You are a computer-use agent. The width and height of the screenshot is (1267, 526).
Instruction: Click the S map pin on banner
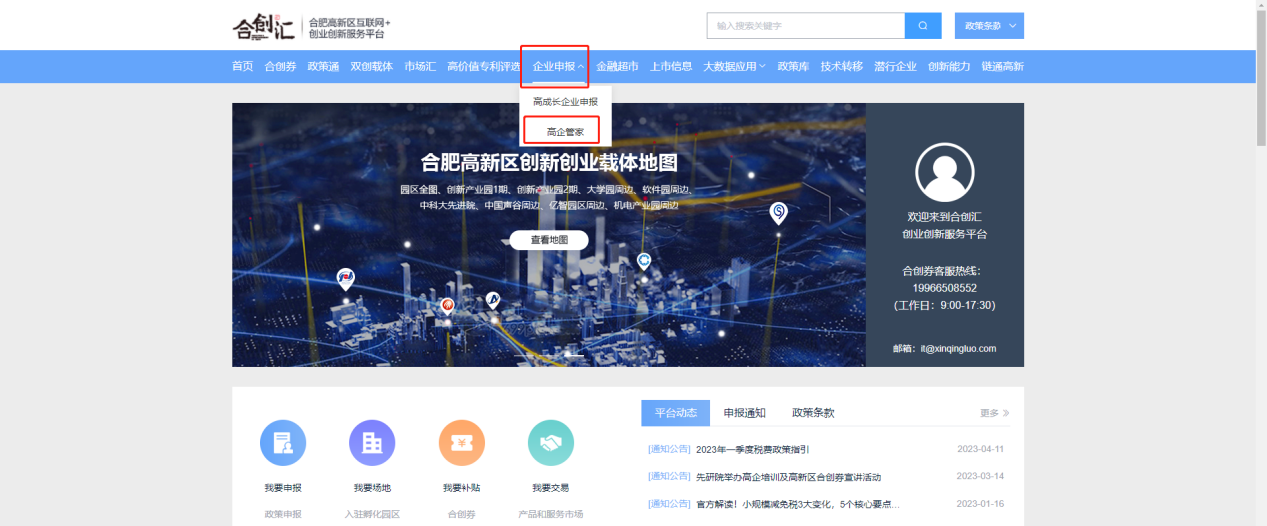(x=778, y=212)
